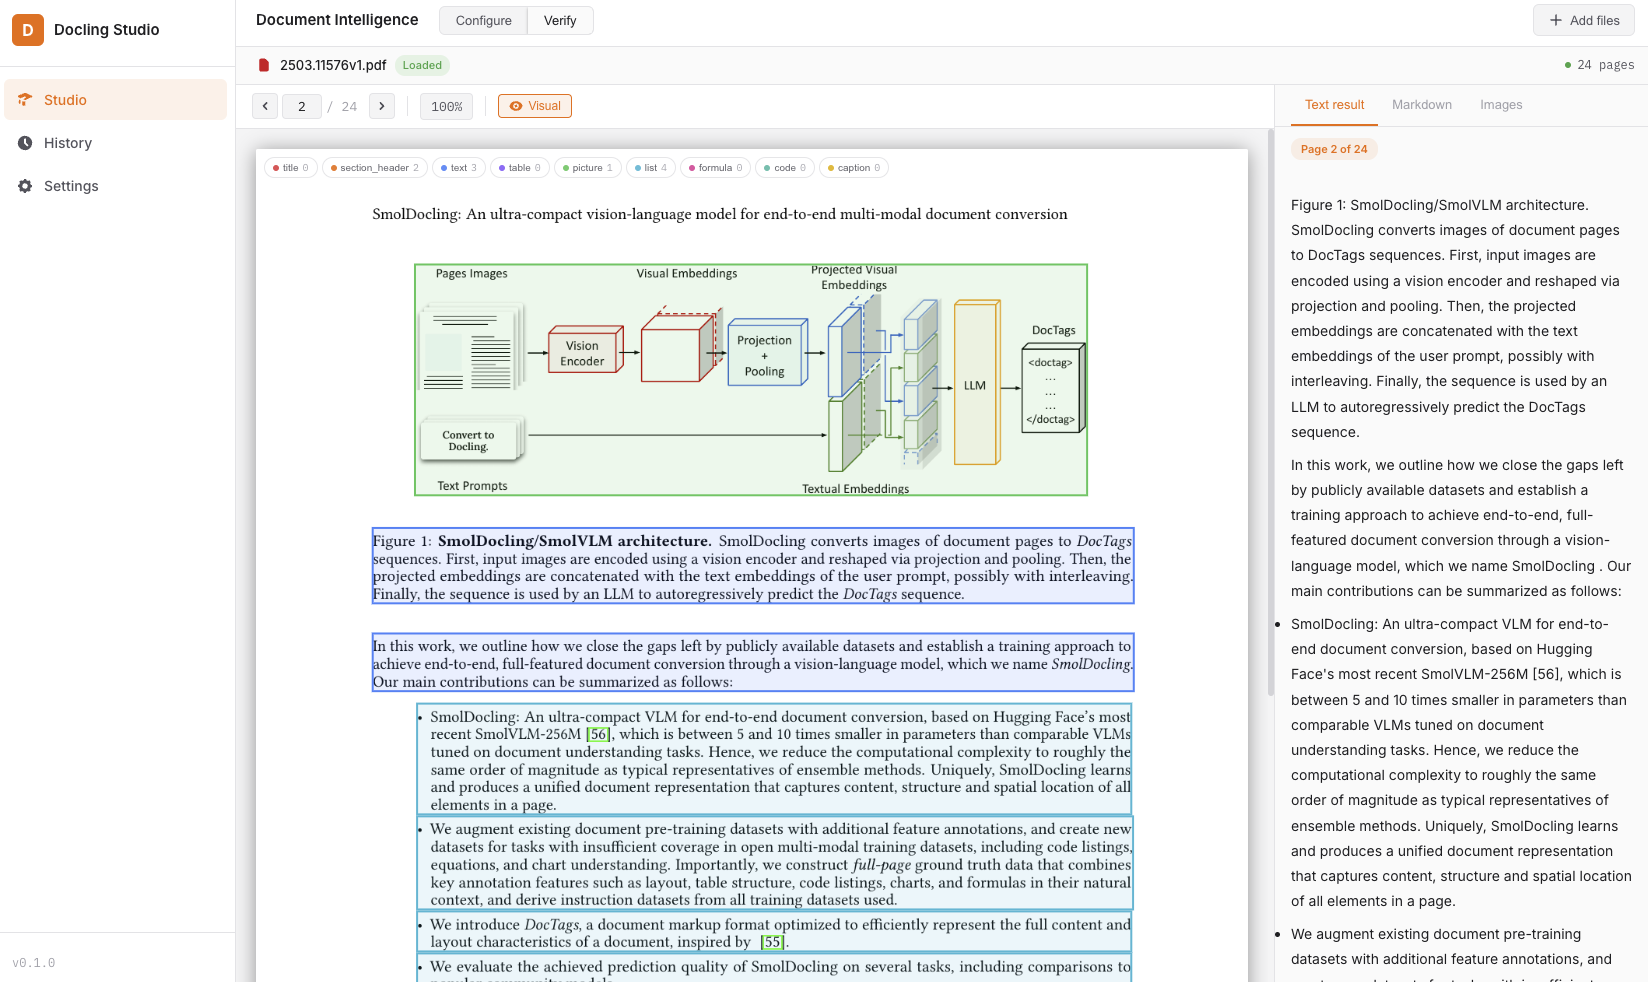Open the Studio sidebar section
The height and width of the screenshot is (982, 1648).
pyautogui.click(x=116, y=100)
